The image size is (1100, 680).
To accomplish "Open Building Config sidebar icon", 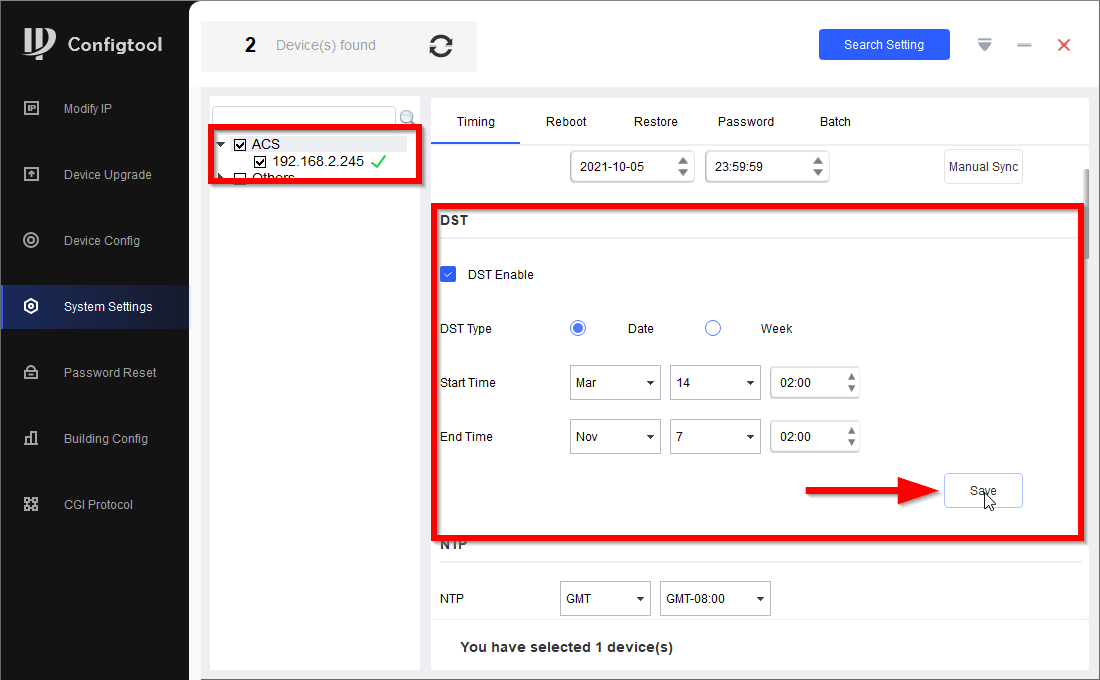I will point(31,438).
